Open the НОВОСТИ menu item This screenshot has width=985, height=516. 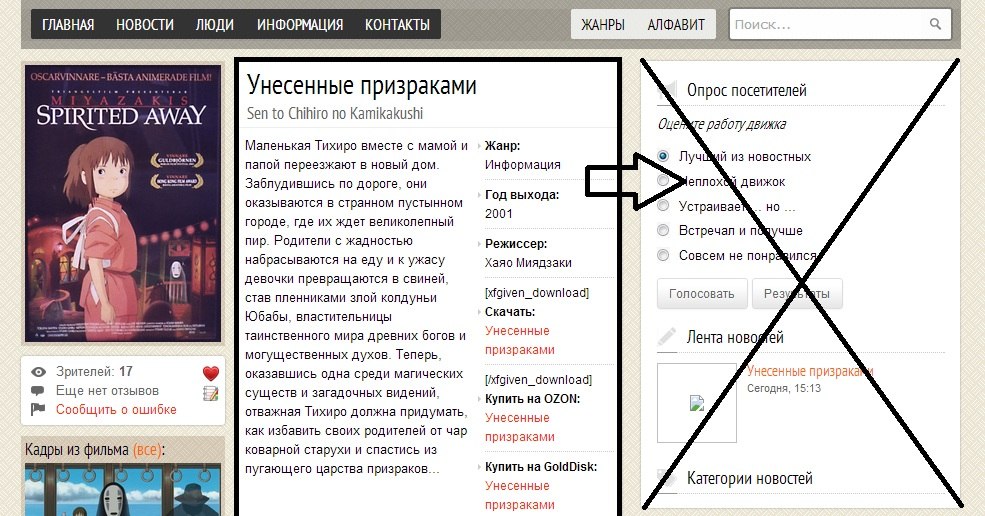[x=144, y=25]
